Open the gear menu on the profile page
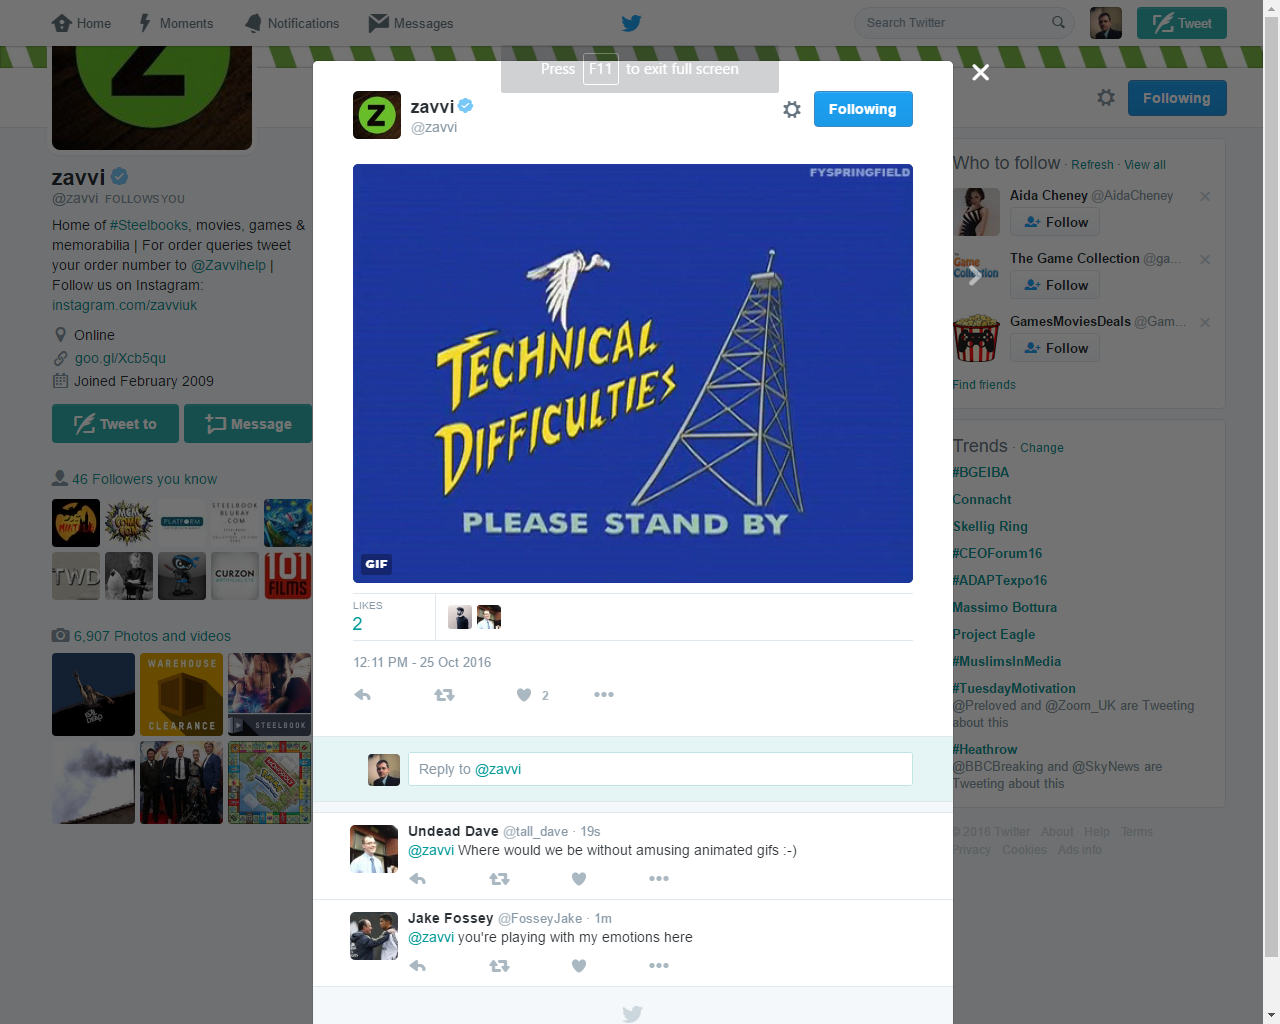This screenshot has height=1024, width=1280. tap(1106, 98)
